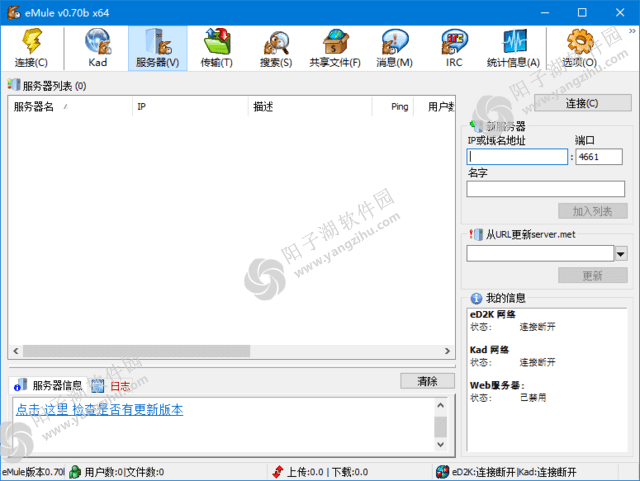Open the Messages (消息) toolbar icon

click(x=394, y=42)
